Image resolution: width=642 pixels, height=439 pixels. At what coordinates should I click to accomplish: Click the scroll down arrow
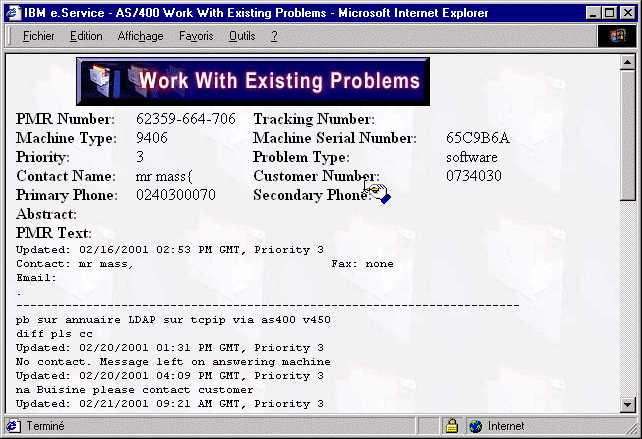[x=627, y=405]
